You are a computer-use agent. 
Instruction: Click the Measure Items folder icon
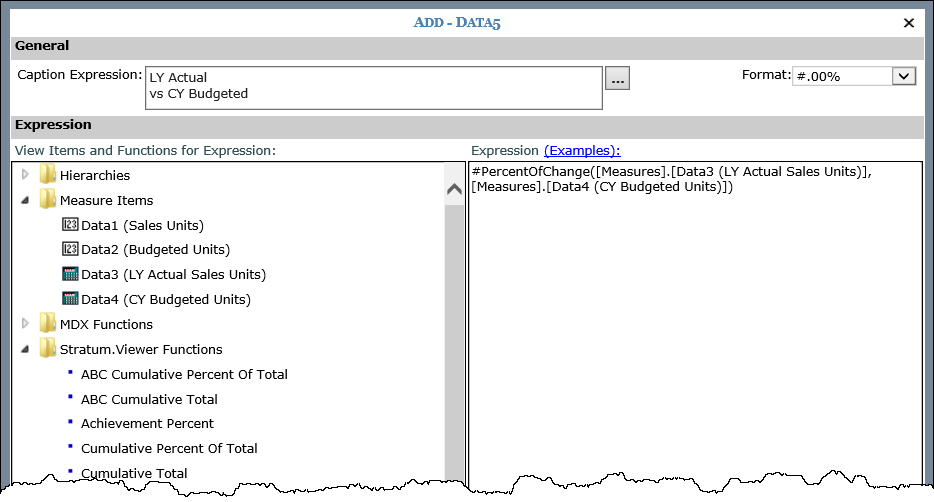pos(47,200)
